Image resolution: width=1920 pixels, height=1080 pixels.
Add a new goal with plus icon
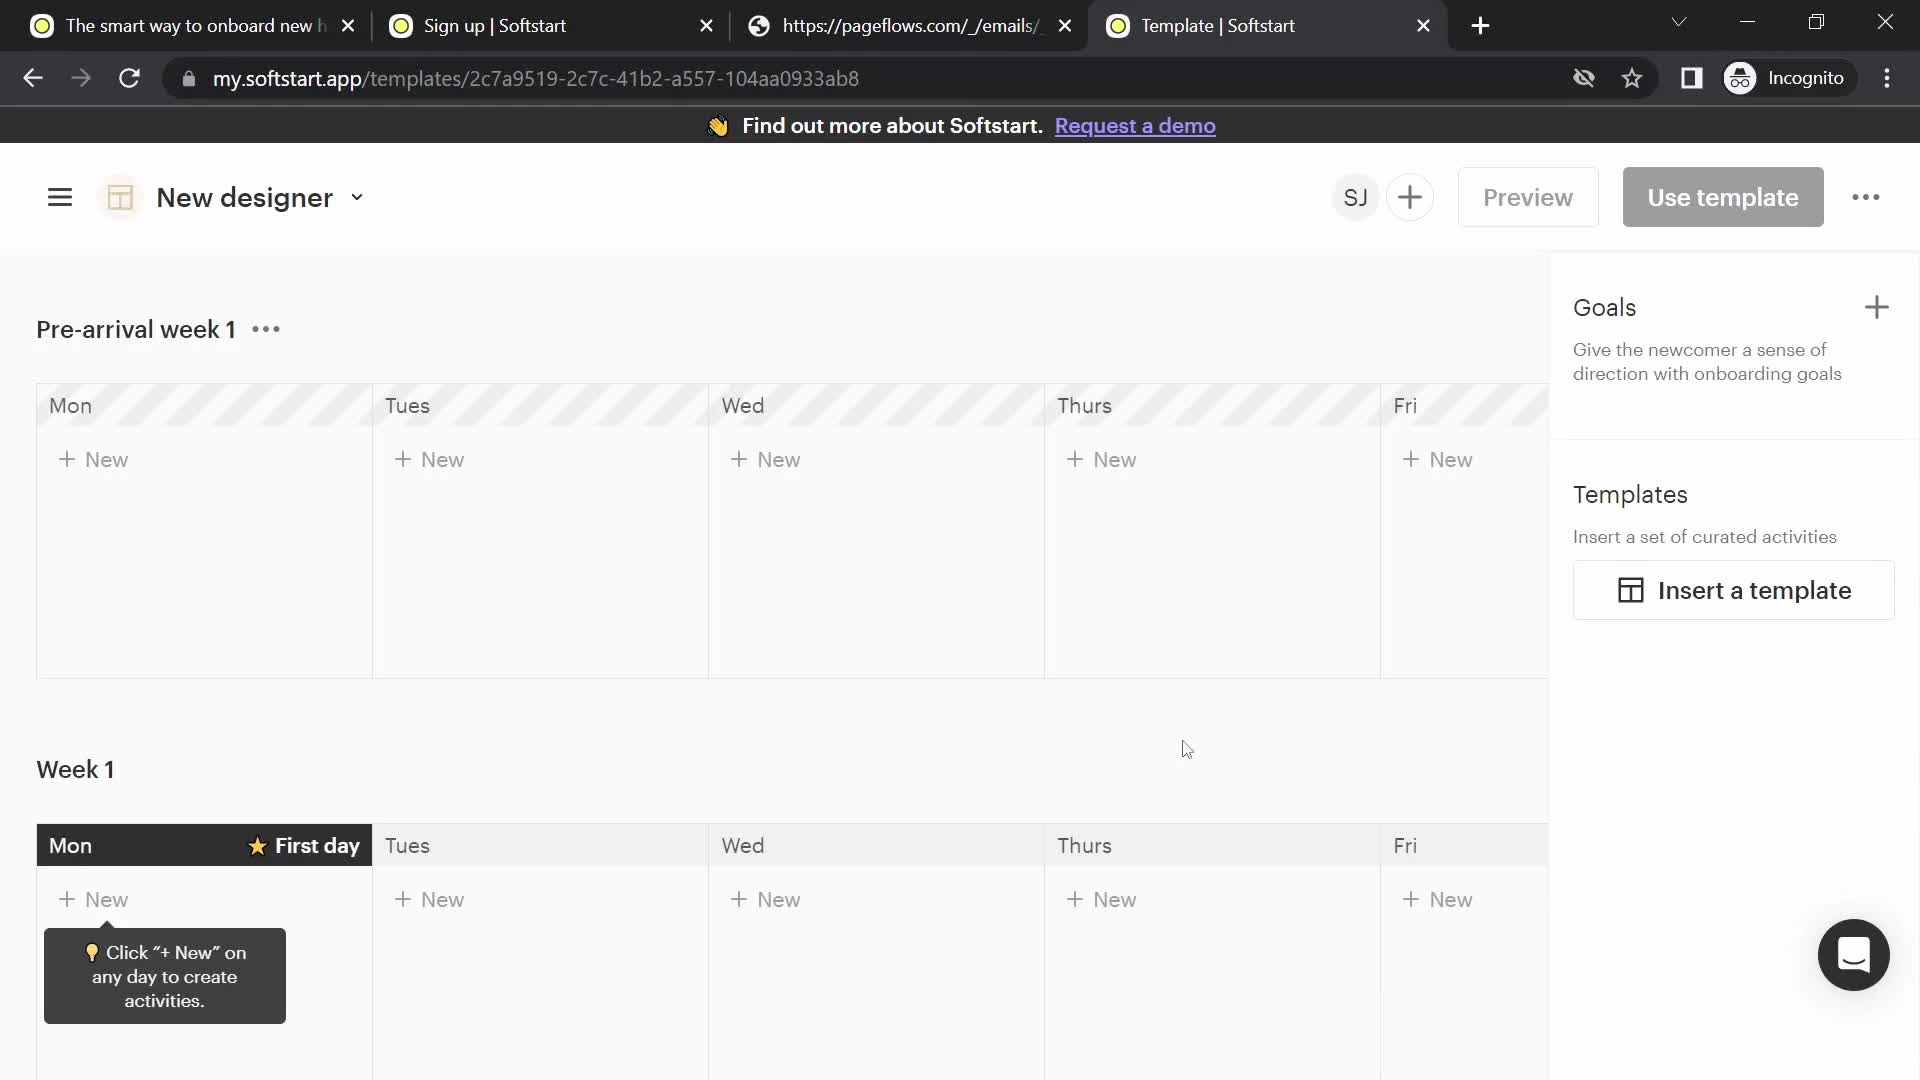[x=1876, y=307]
